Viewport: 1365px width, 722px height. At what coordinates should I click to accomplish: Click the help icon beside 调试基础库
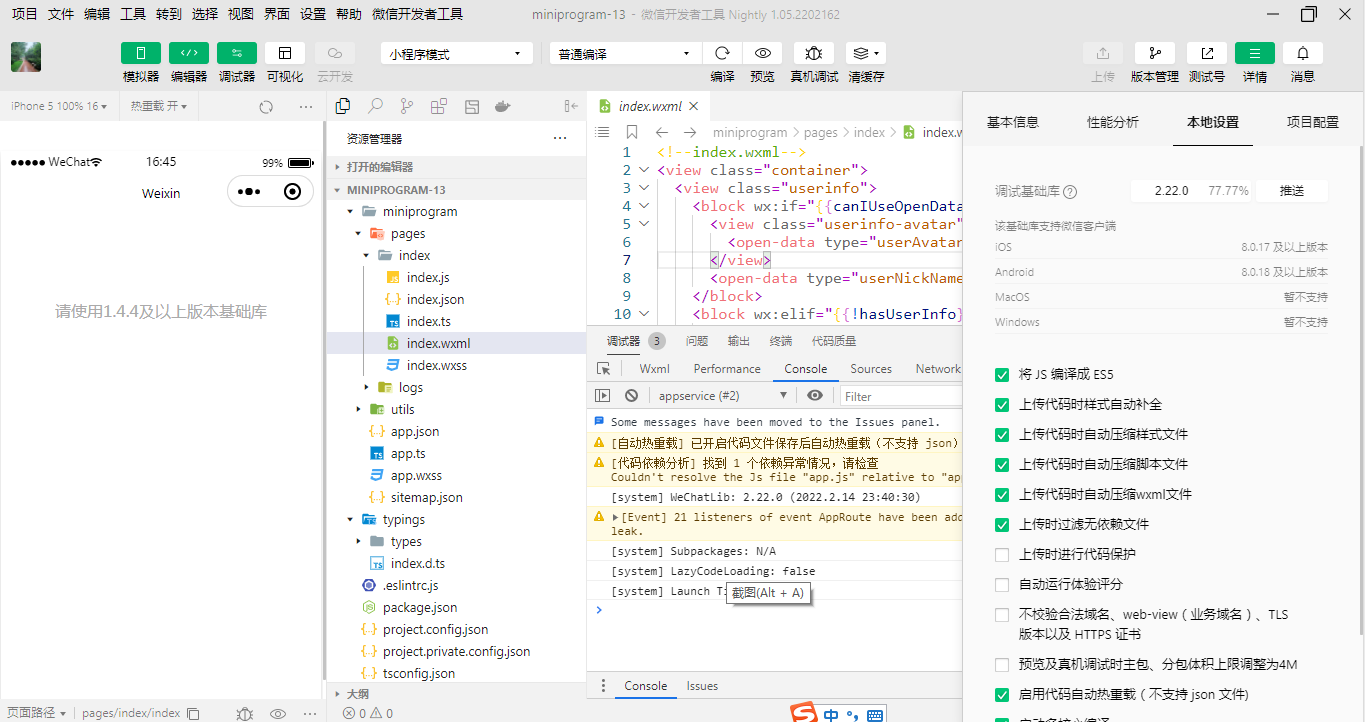[1070, 191]
